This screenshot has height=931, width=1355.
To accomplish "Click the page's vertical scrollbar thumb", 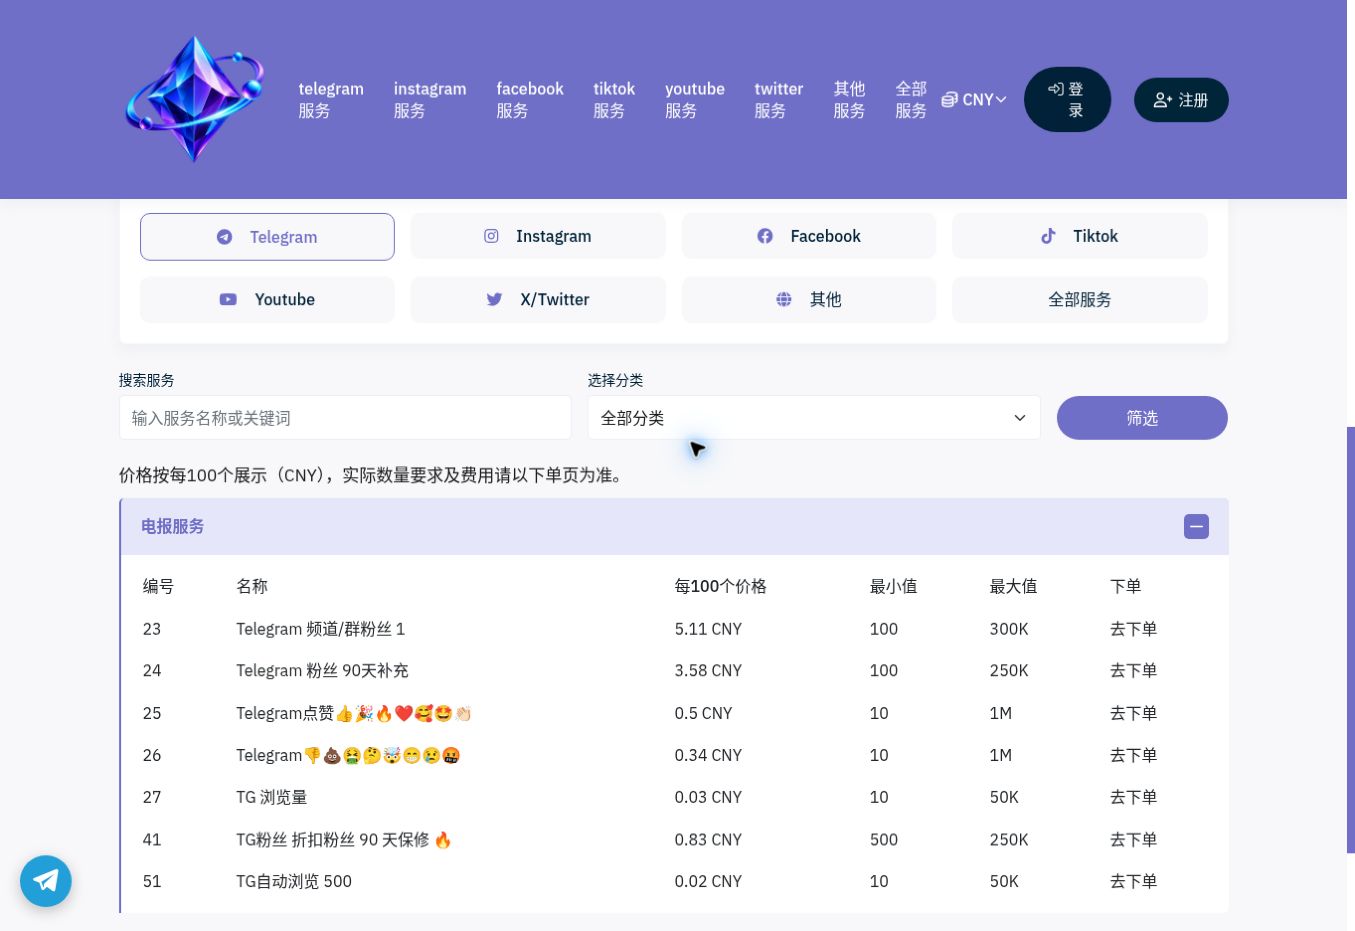I will coord(1351,640).
